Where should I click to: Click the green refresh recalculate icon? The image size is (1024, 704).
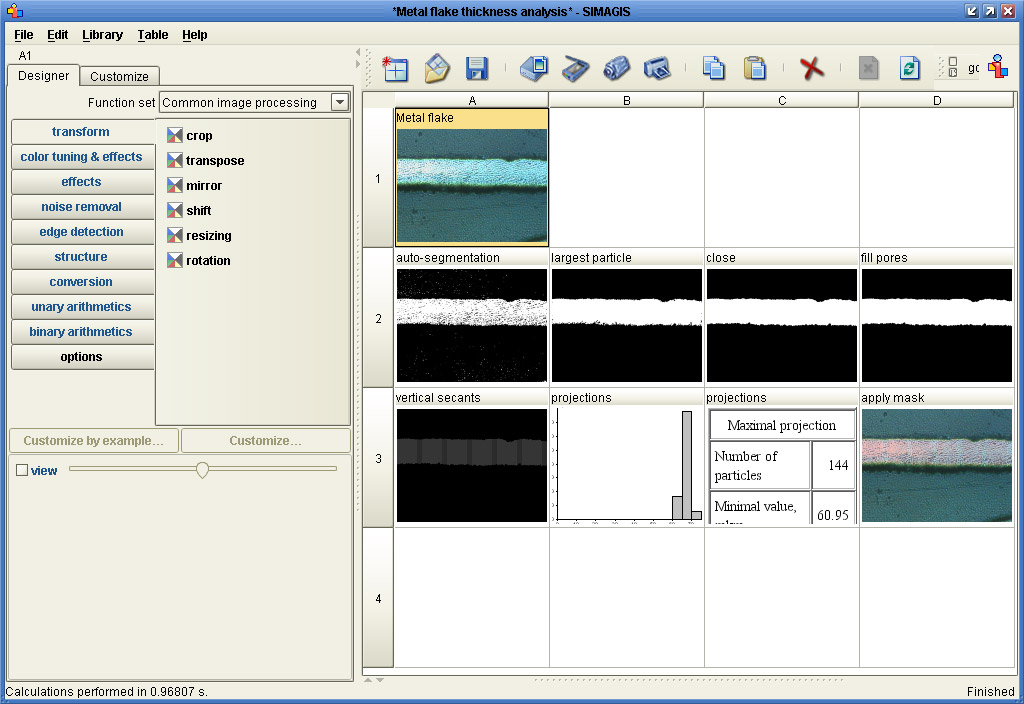point(909,68)
